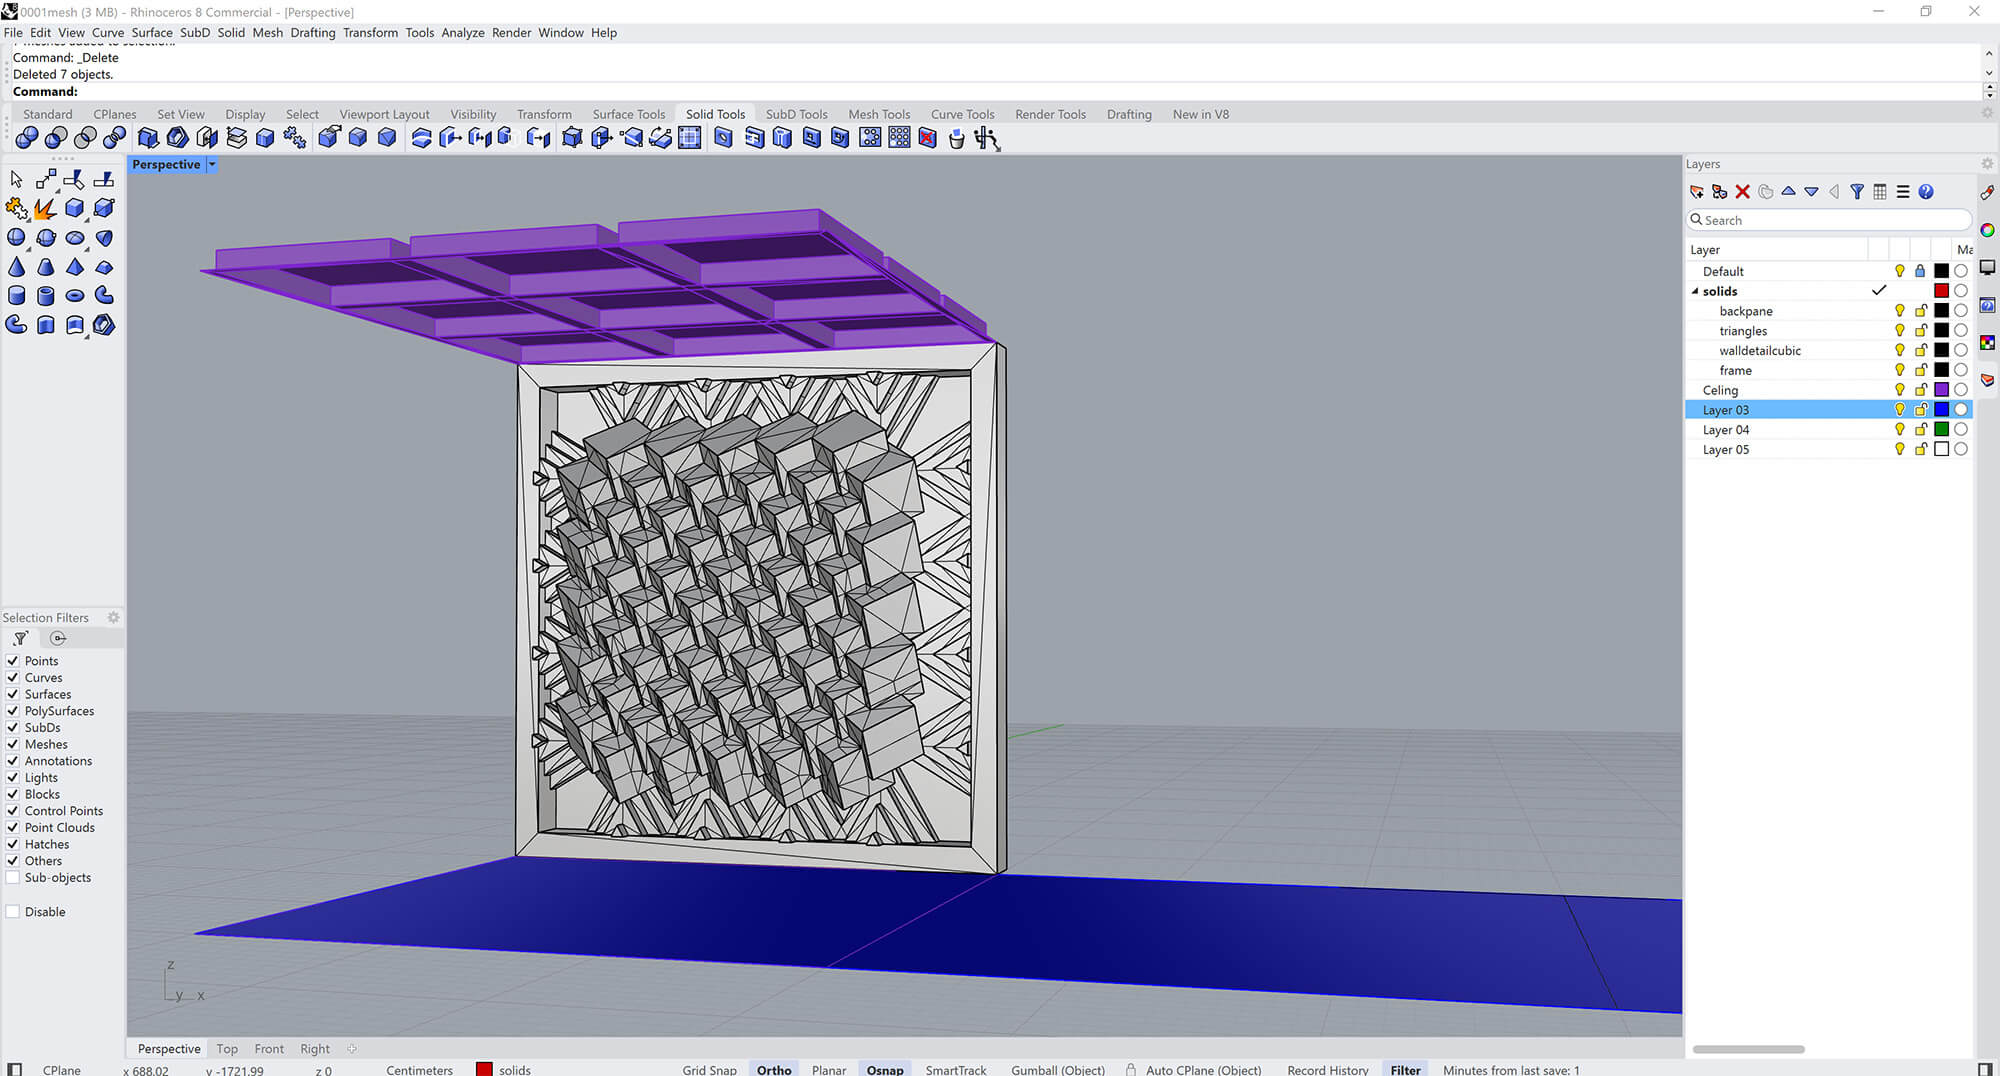This screenshot has width=2000, height=1076.
Task: Select the Explode tool in the left toolbar
Action: pos(45,209)
